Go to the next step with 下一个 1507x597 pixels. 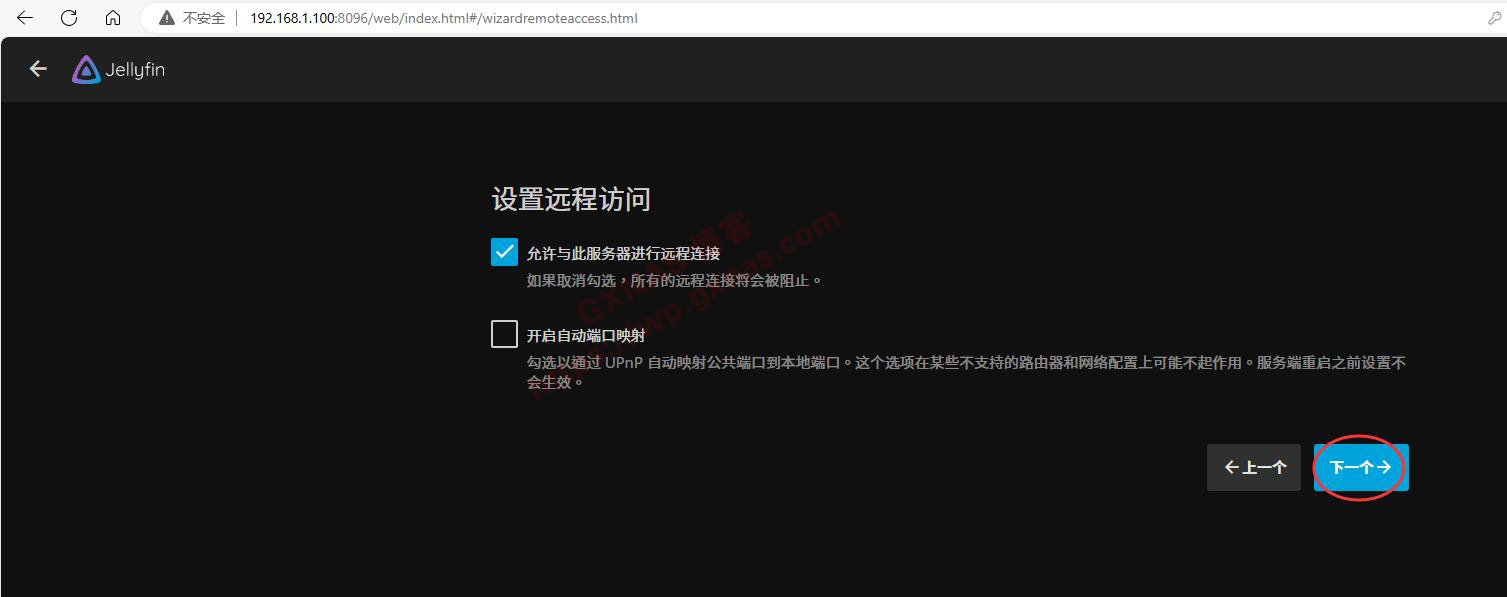[1360, 467]
